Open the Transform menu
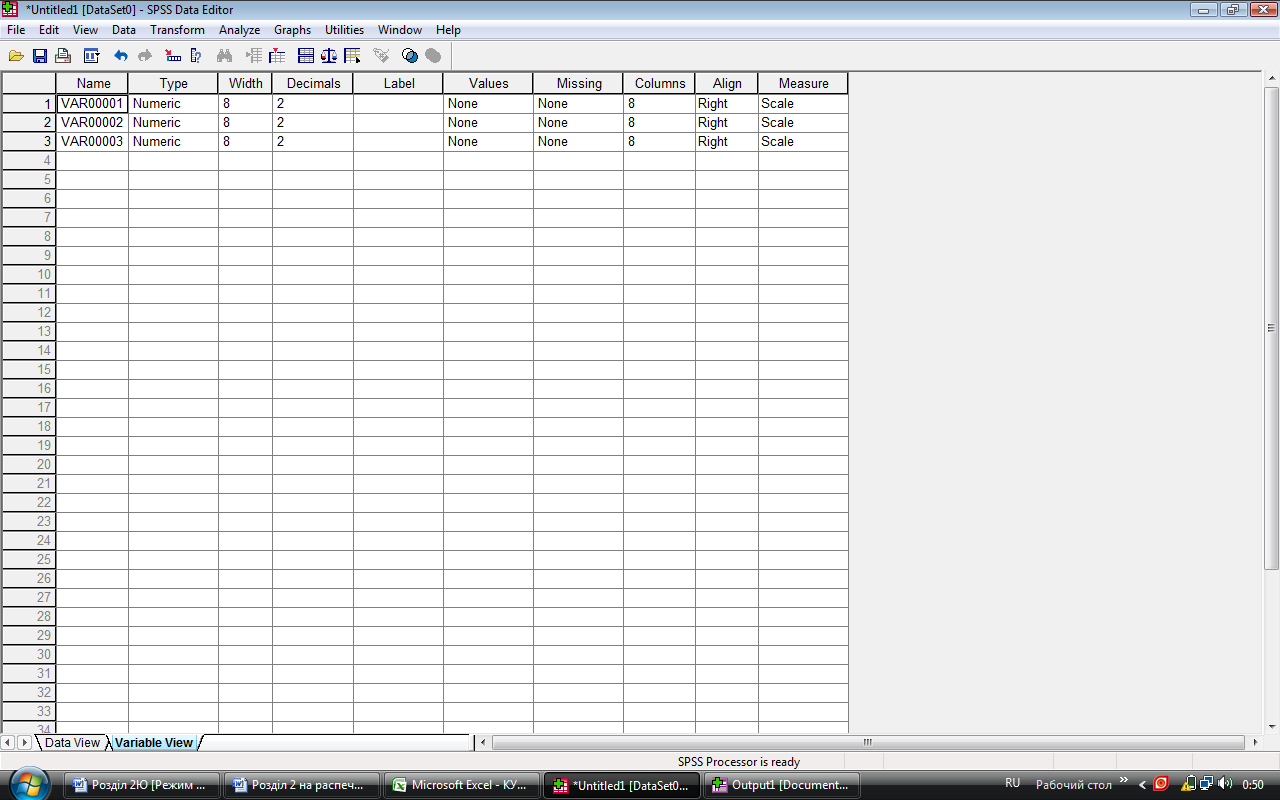Screen dimensions: 1280x800 tap(177, 30)
